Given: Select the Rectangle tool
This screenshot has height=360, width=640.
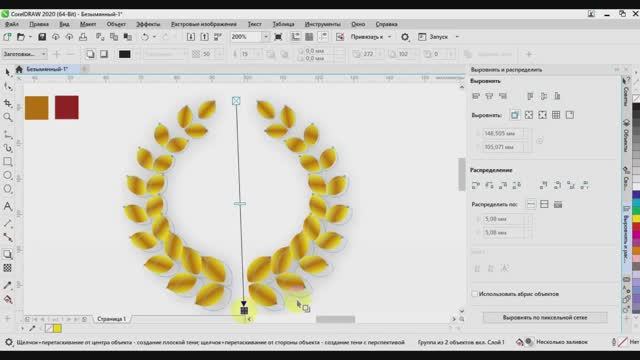Looking at the screenshot, I should [7, 162].
